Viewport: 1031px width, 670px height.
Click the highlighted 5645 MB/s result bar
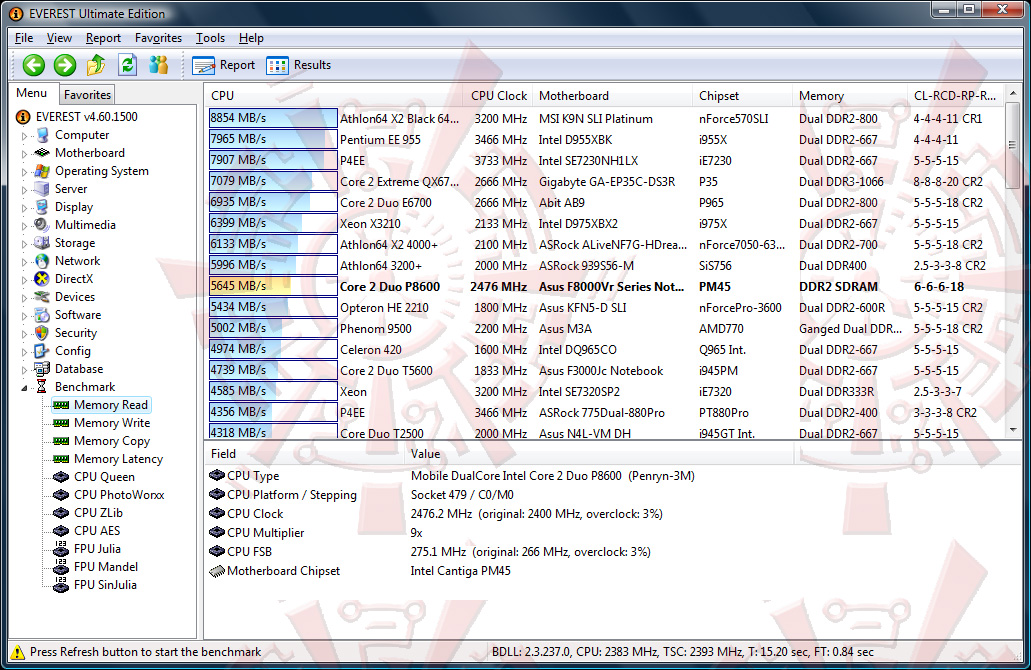(x=273, y=286)
